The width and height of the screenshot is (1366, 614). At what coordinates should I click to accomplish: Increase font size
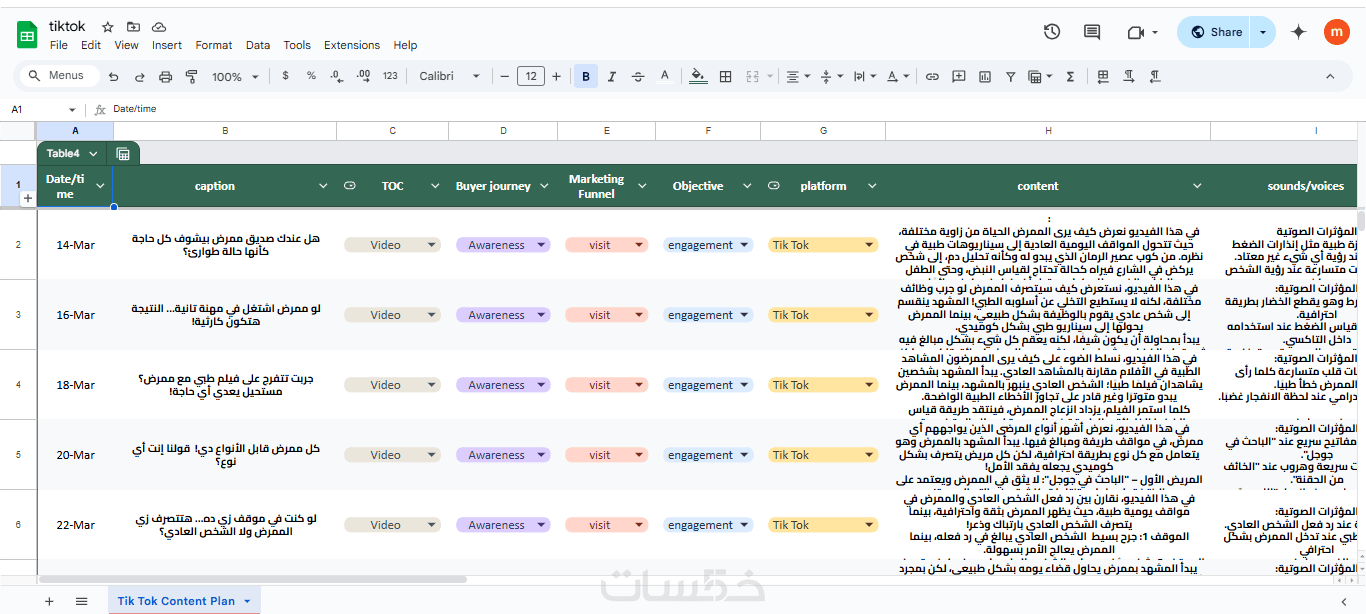pyautogui.click(x=557, y=76)
